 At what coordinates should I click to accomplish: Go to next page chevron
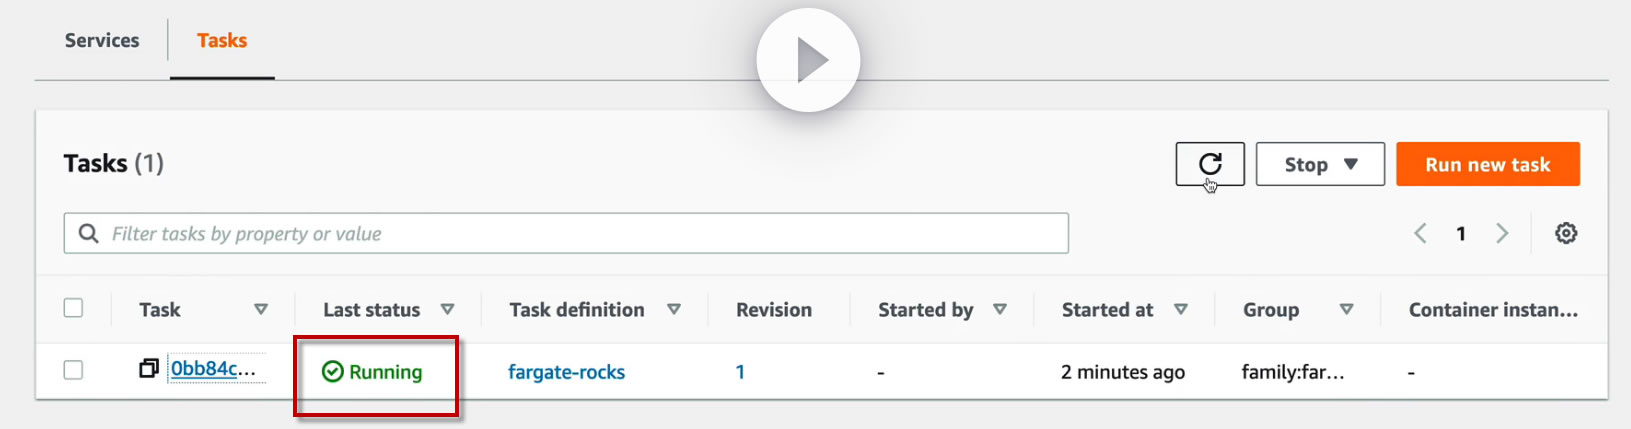click(x=1502, y=233)
